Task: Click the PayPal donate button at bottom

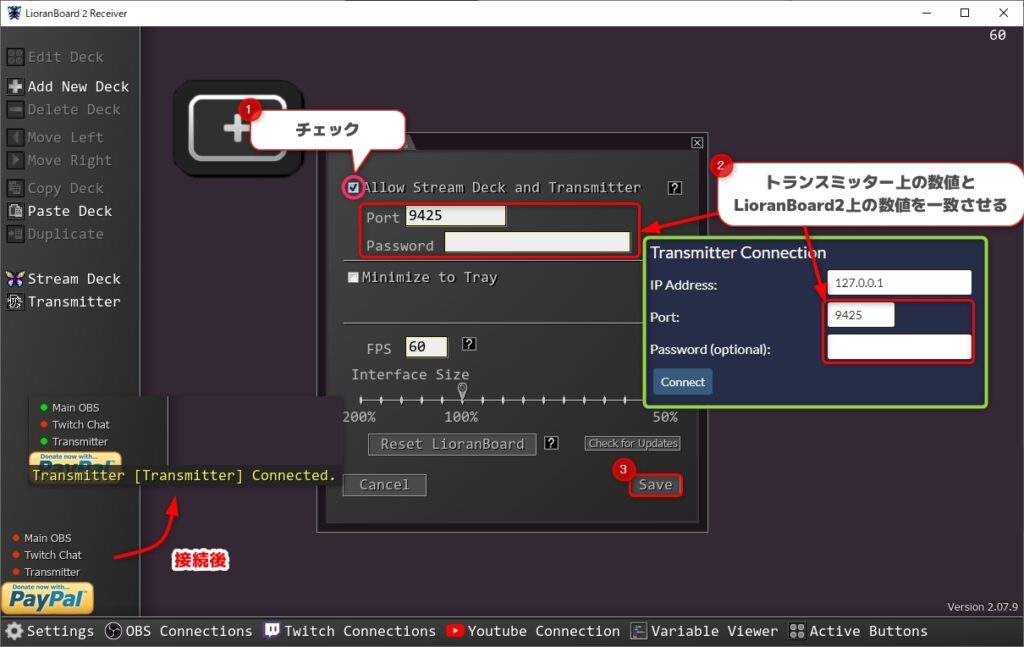Action: pyautogui.click(x=47, y=599)
